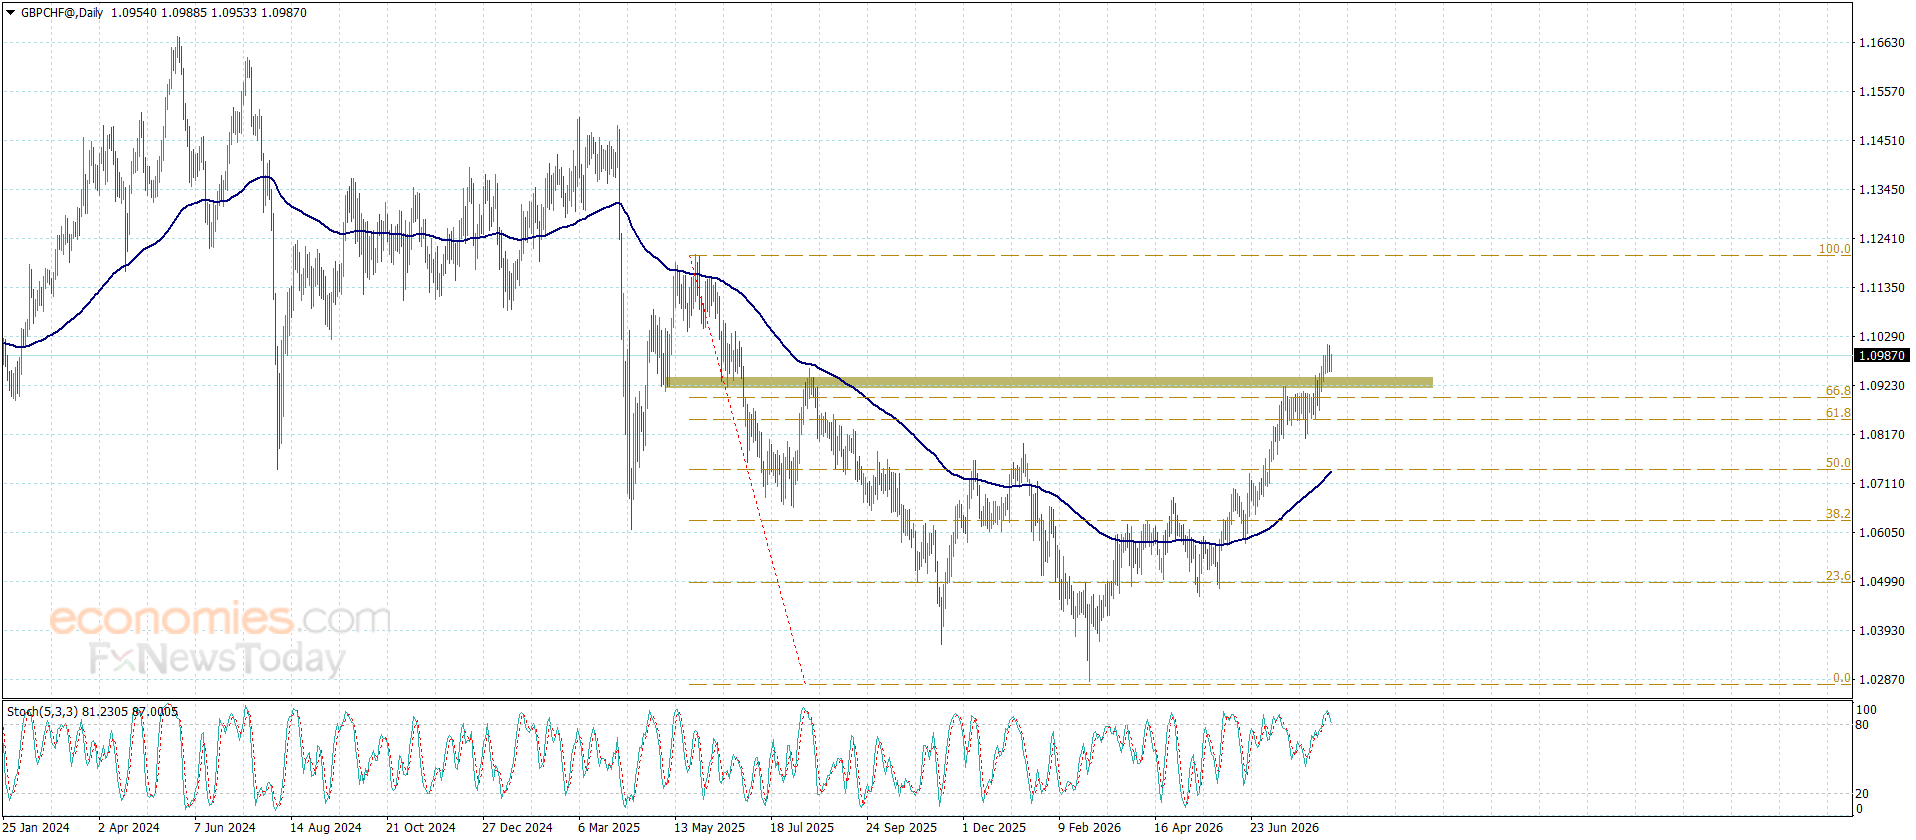Viewport: 1916px width, 840px height.
Task: Click the 23.6 Fibonacci level label
Action: [1838, 576]
